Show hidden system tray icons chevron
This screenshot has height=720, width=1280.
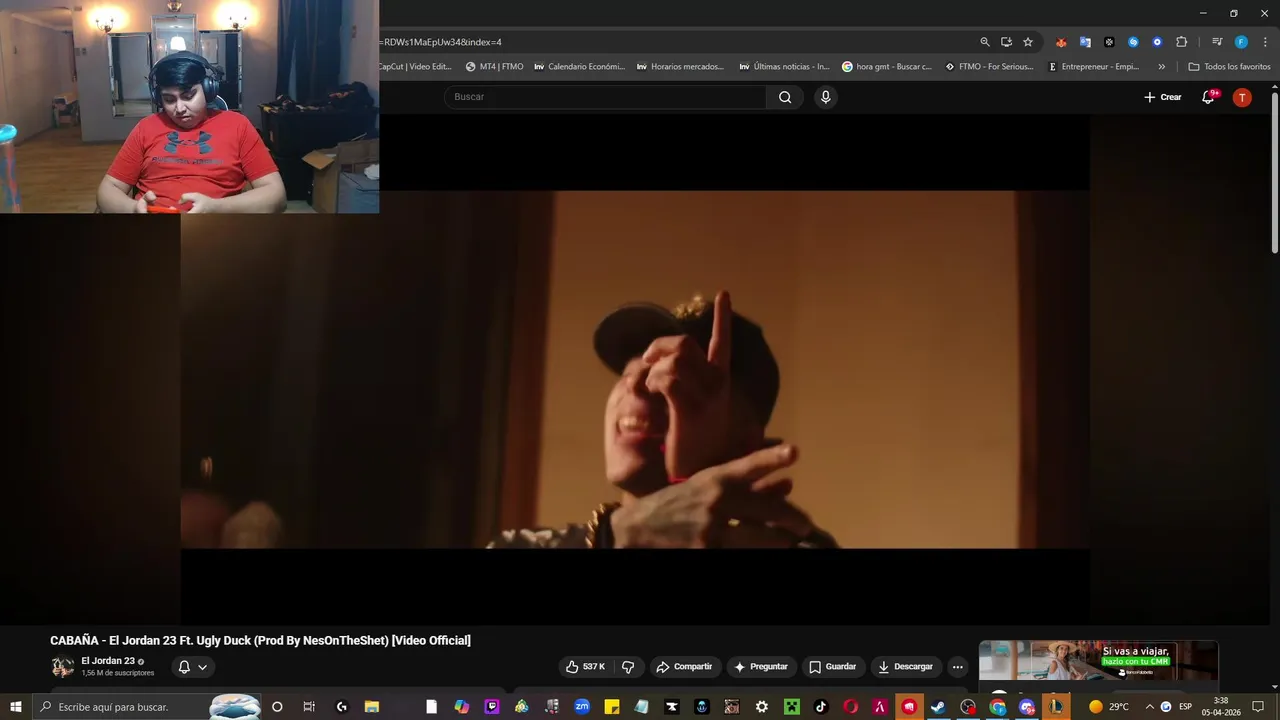coord(1149,707)
